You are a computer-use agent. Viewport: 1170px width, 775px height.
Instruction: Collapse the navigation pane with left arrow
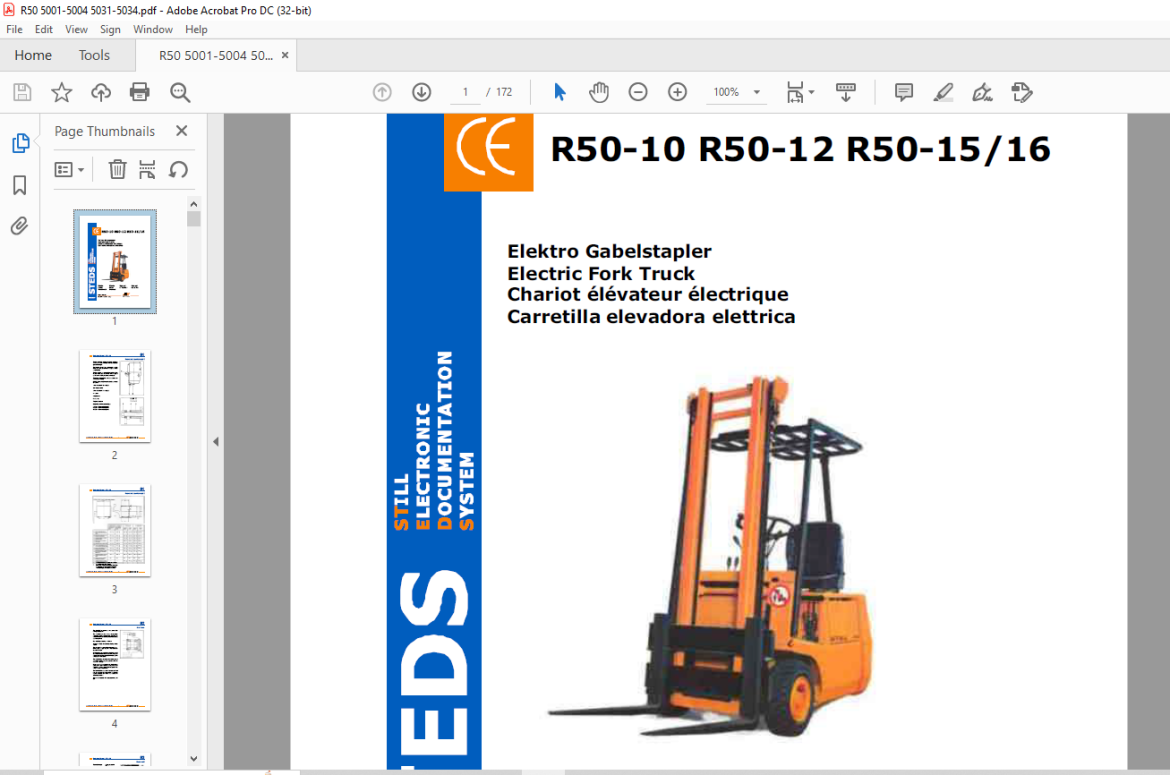(216, 442)
